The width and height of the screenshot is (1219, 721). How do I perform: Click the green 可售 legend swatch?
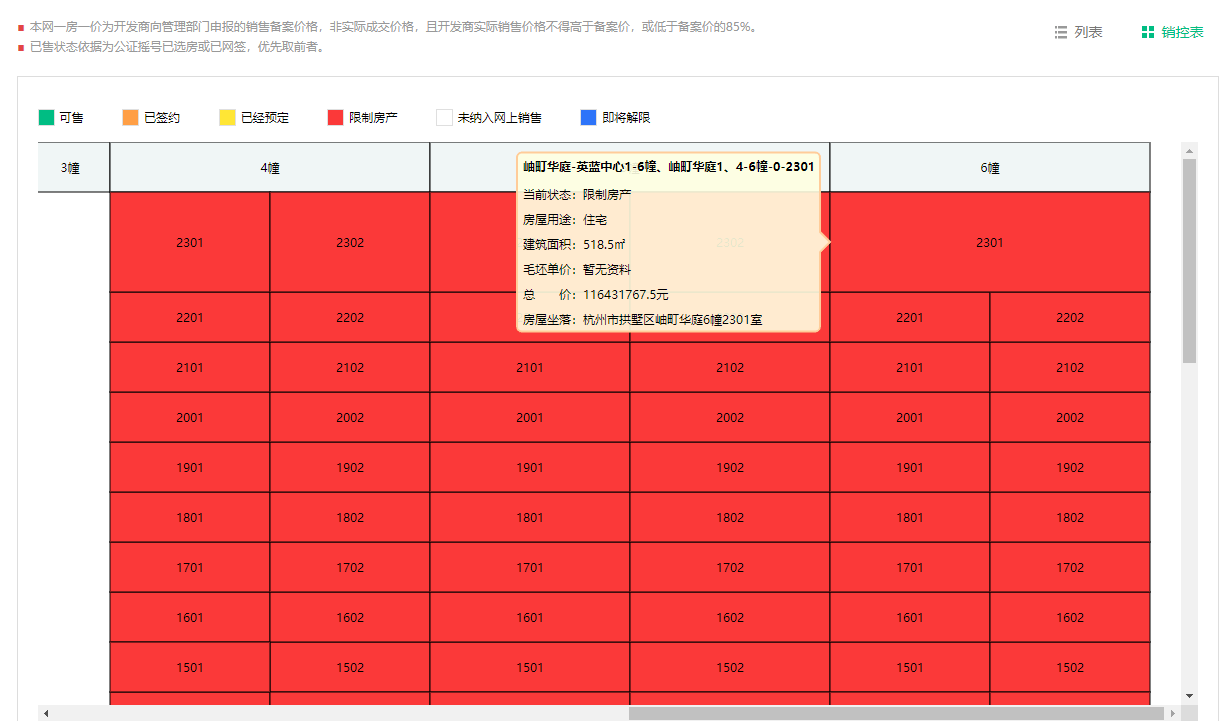tap(46, 118)
